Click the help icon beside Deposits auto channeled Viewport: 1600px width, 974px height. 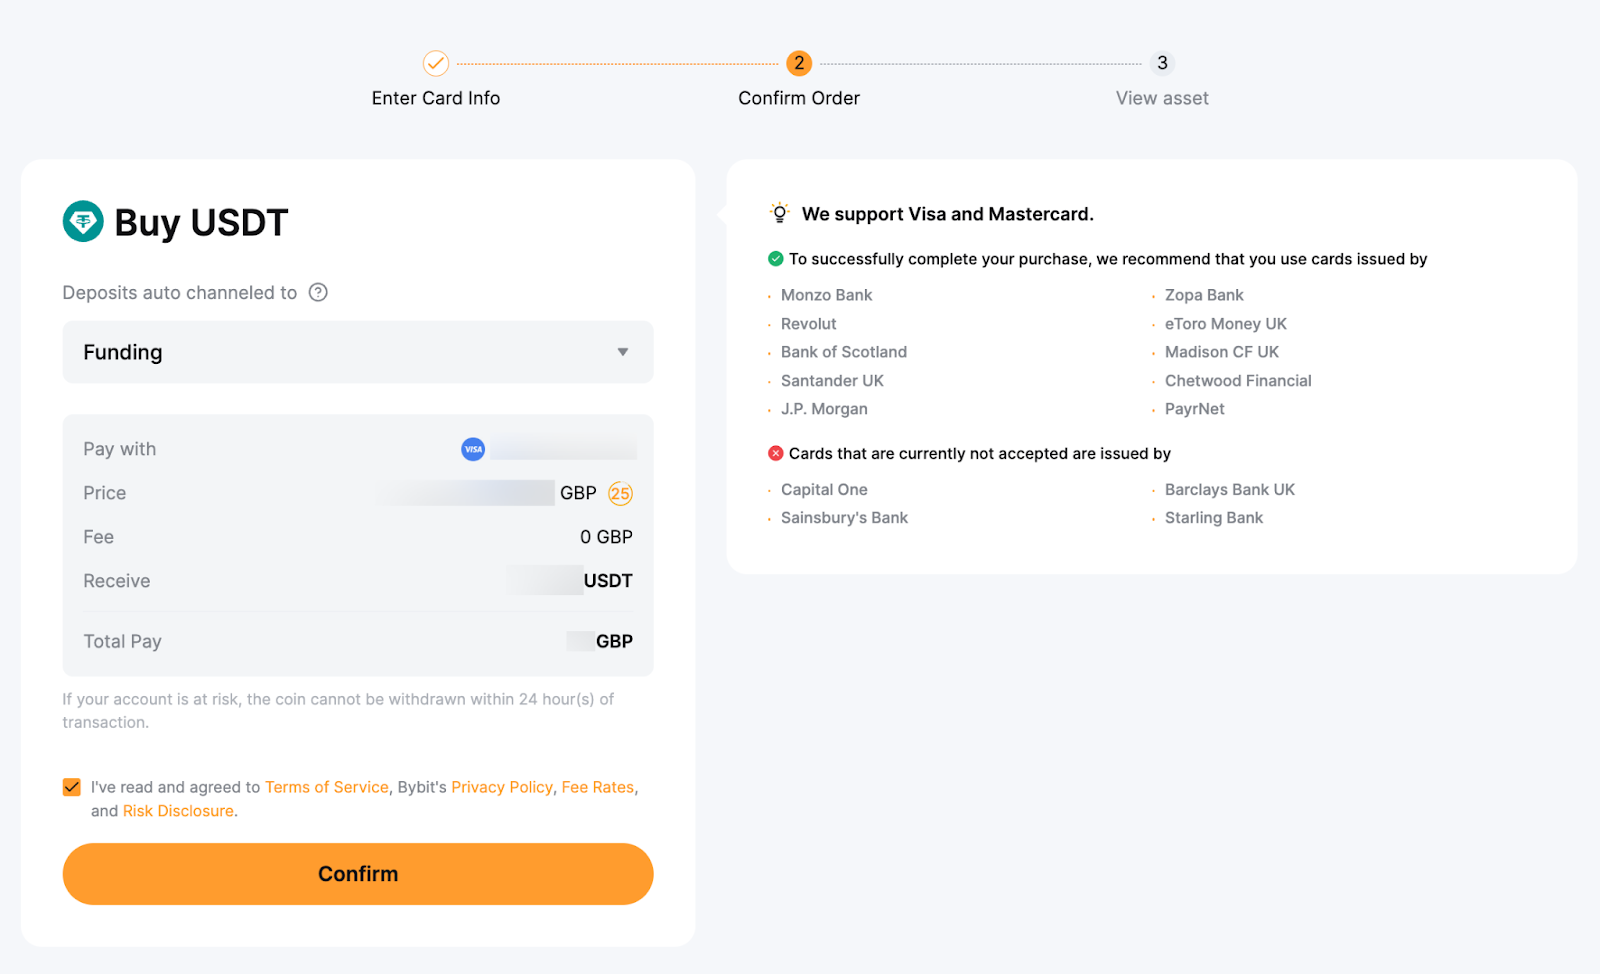click(318, 292)
